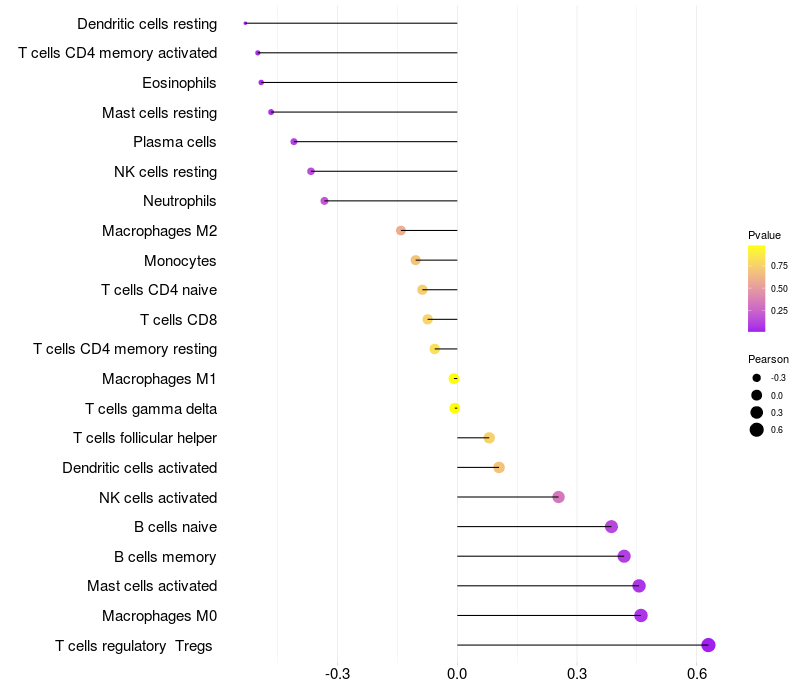Click the T cells regulatory Tregs data point
800x700 pixels.
tap(708, 645)
